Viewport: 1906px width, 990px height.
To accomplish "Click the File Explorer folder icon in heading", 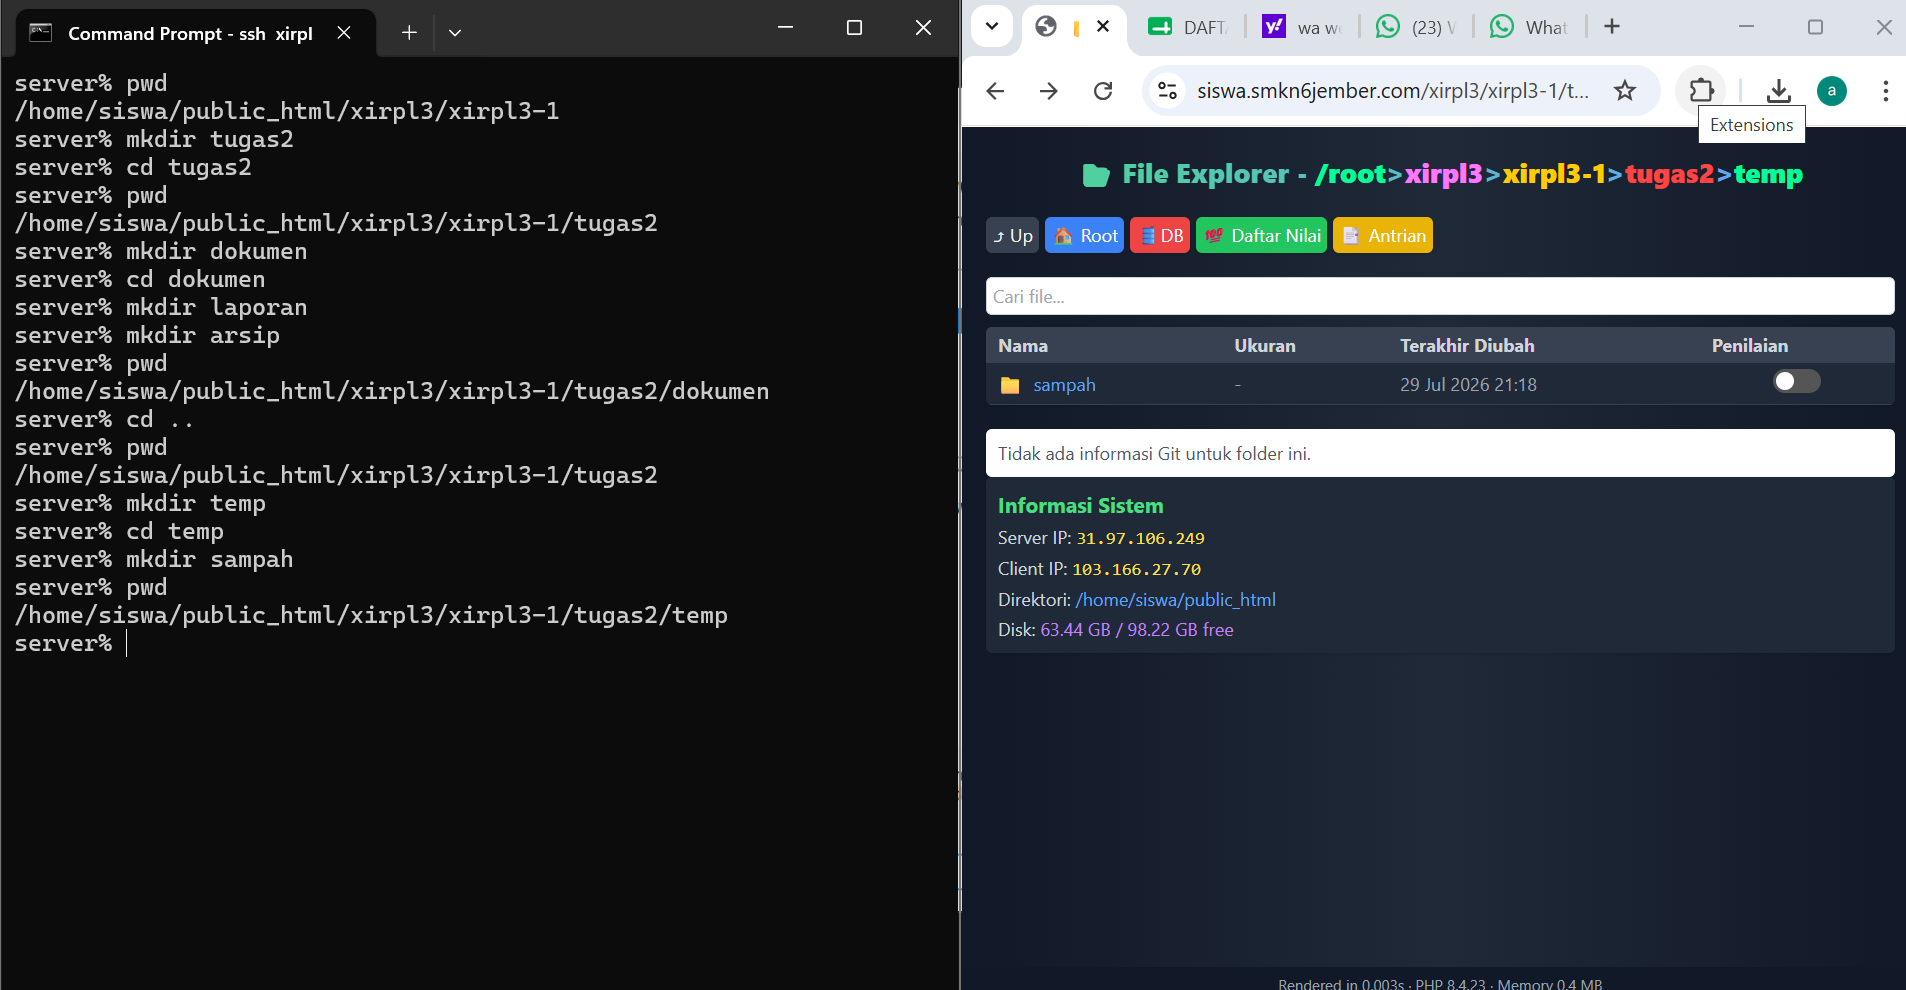I will pyautogui.click(x=1096, y=175).
